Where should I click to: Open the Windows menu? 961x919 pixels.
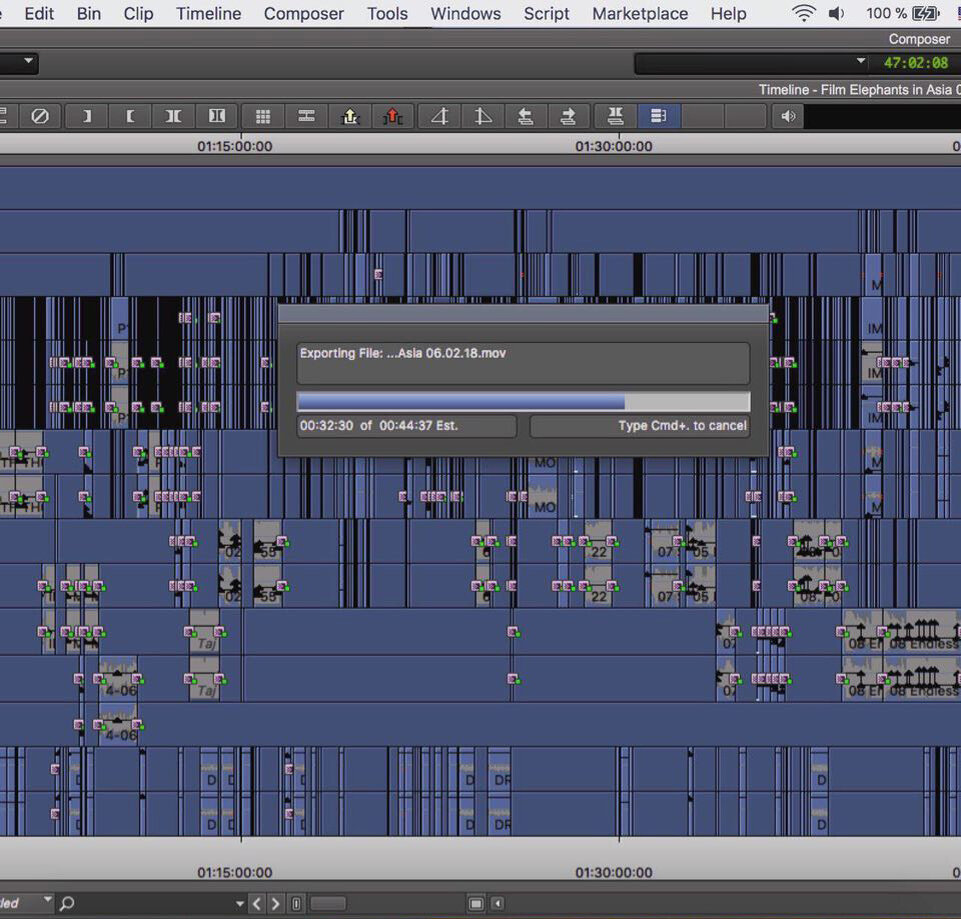coord(466,13)
